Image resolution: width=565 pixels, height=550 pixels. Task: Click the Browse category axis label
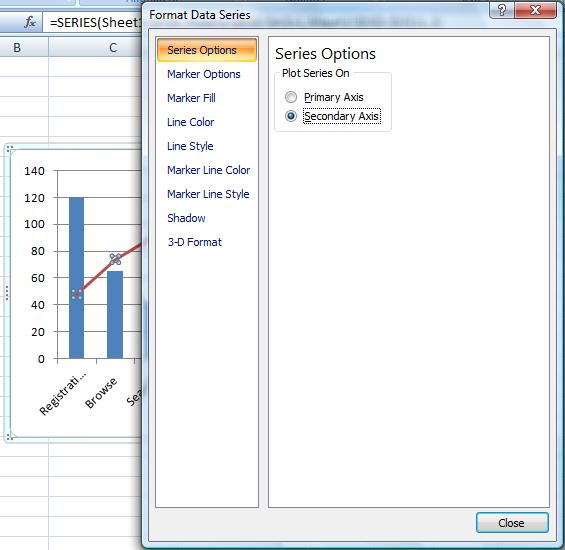pos(101,393)
